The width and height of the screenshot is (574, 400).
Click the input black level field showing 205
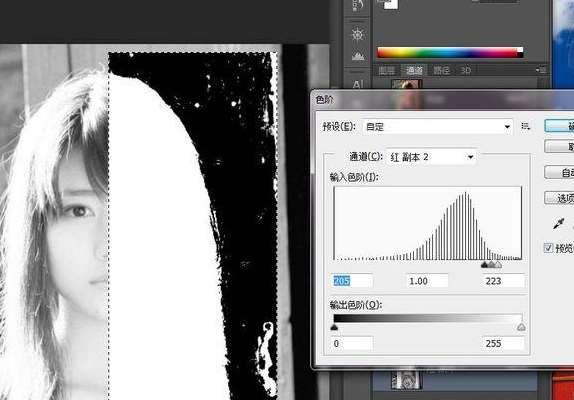[x=352, y=281]
